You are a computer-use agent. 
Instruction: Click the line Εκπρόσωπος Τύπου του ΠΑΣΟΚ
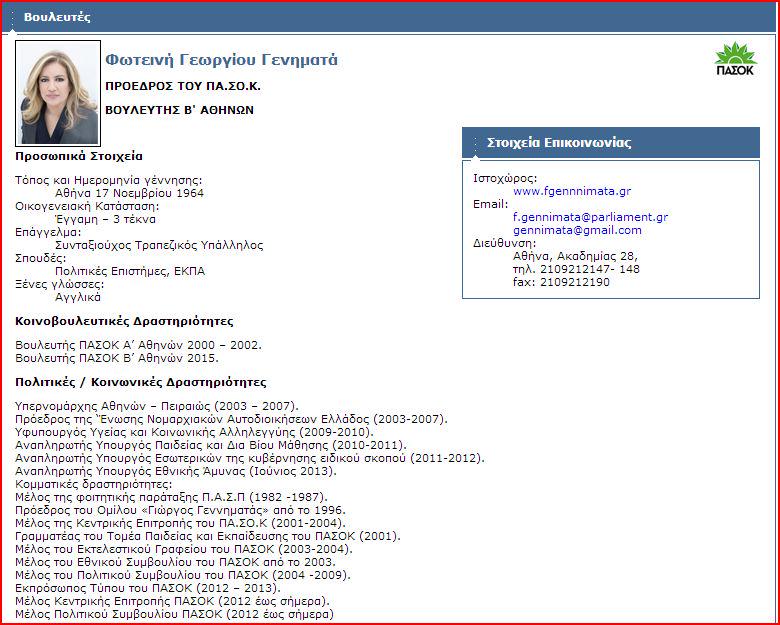point(148,588)
